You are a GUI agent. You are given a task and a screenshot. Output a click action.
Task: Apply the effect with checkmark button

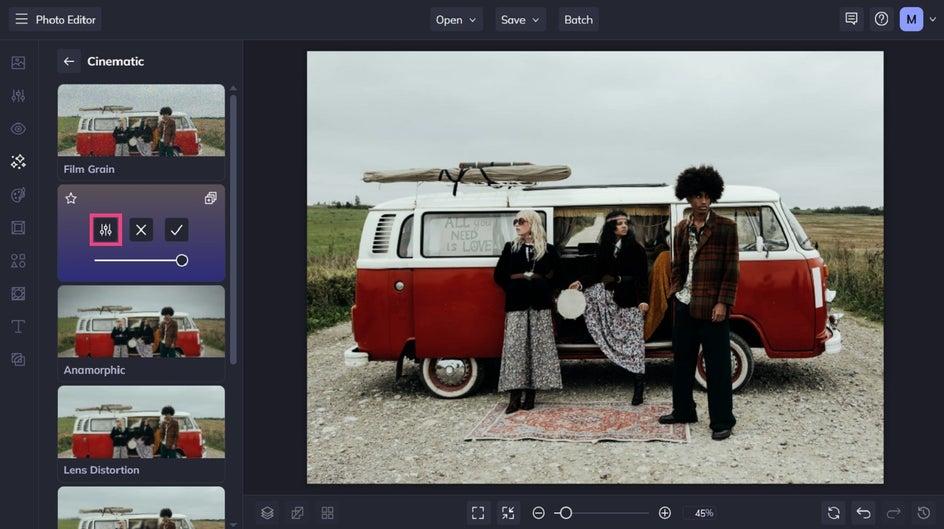coord(176,229)
